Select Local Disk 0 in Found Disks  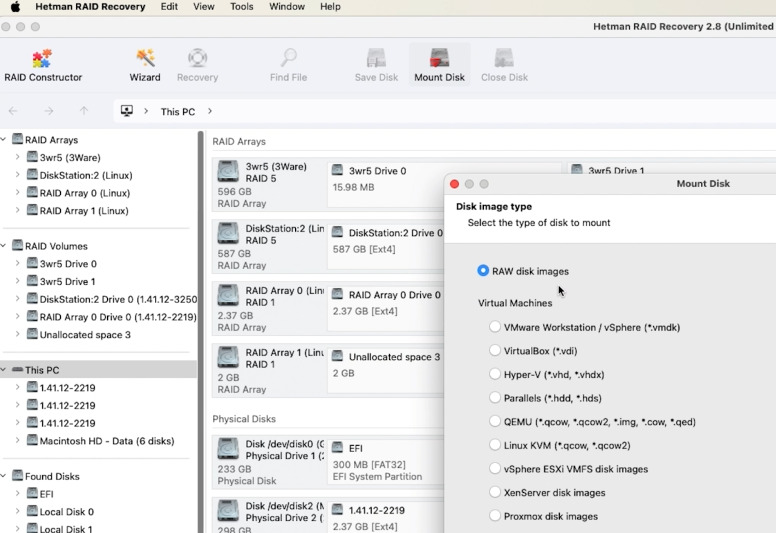point(66,512)
